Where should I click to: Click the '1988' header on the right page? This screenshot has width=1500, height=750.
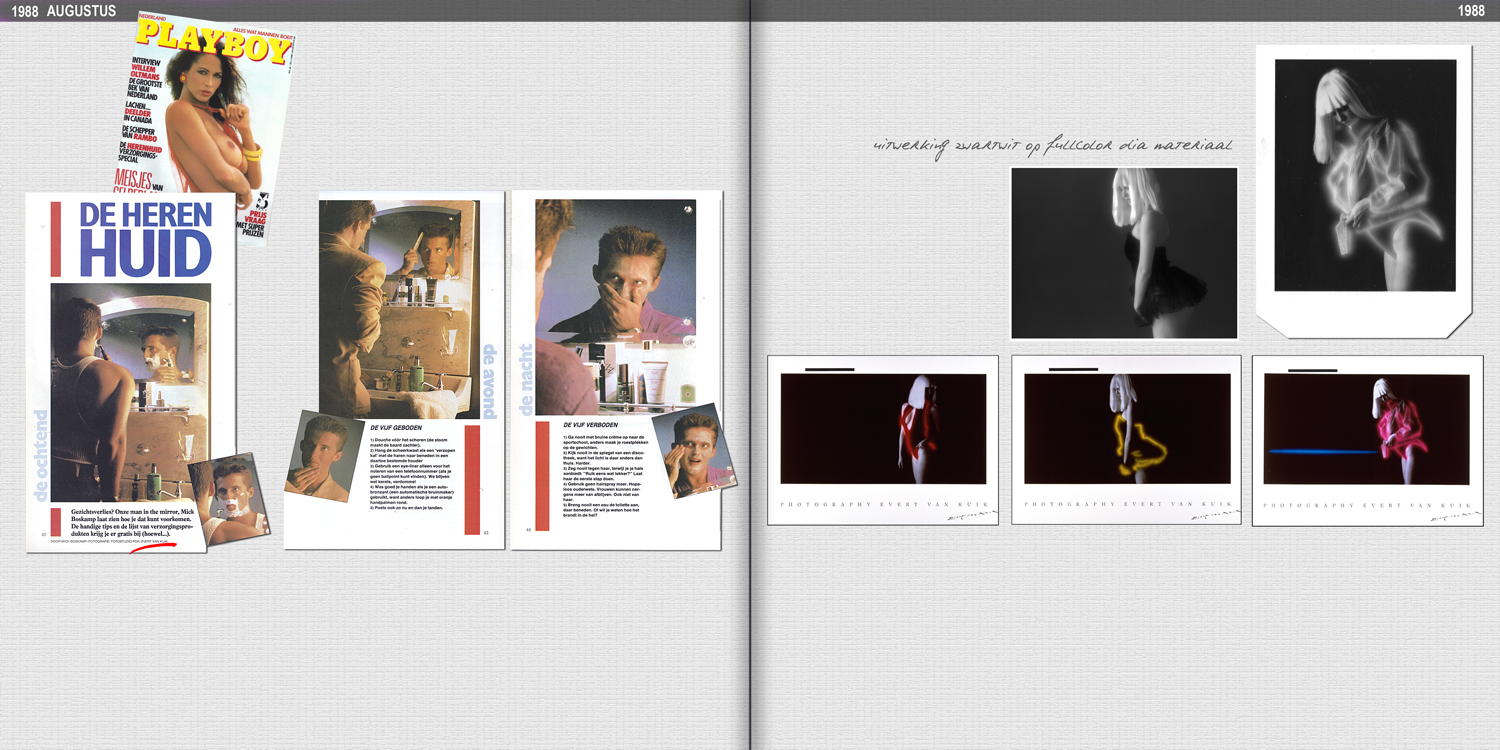click(x=1471, y=11)
